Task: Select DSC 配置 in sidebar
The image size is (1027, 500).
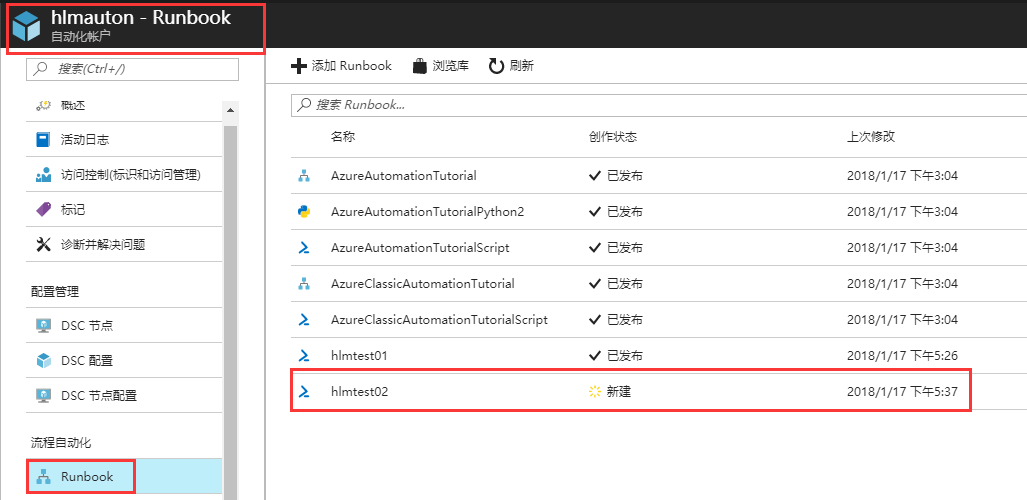Action: tap(124, 360)
